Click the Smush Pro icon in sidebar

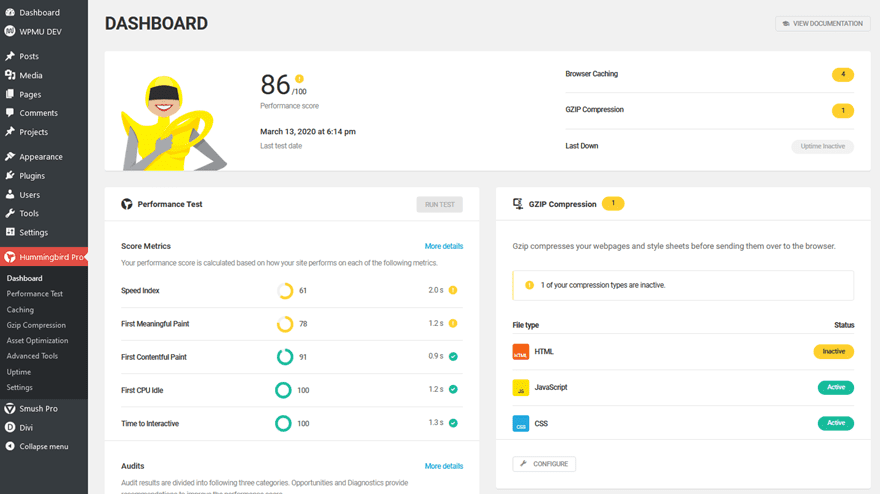(x=10, y=408)
